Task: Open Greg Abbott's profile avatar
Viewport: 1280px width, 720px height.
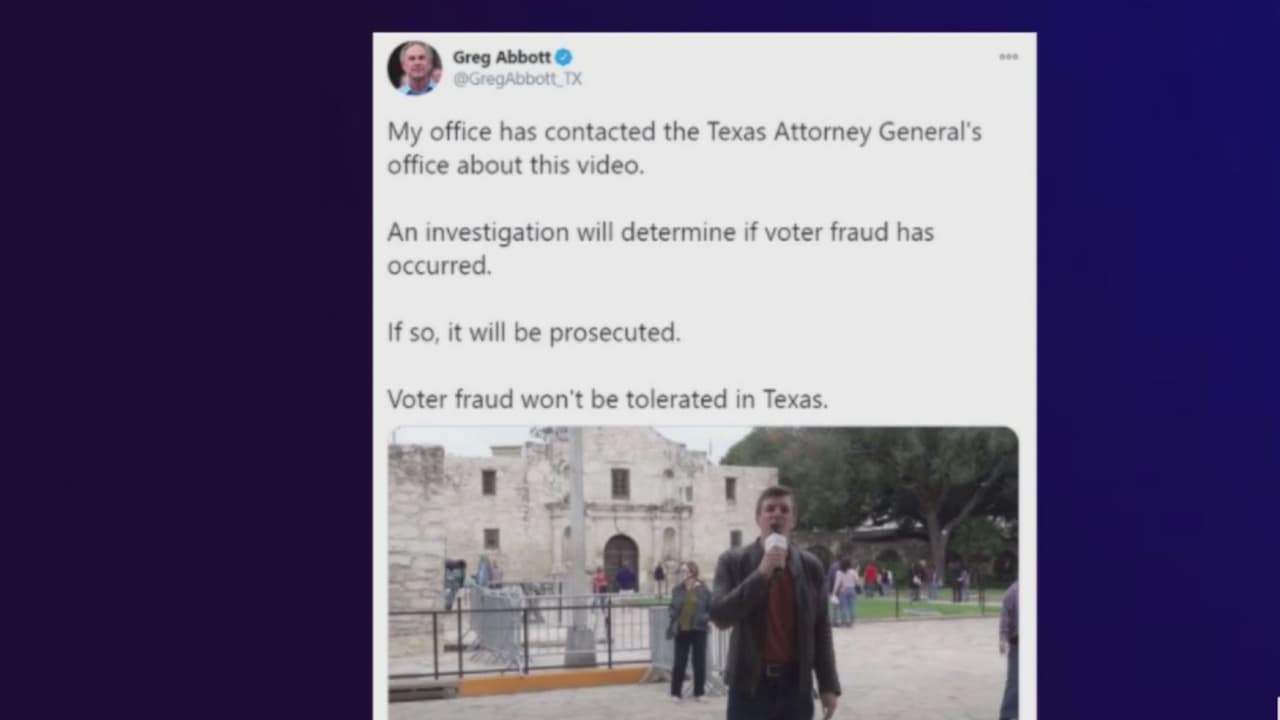Action: point(414,68)
